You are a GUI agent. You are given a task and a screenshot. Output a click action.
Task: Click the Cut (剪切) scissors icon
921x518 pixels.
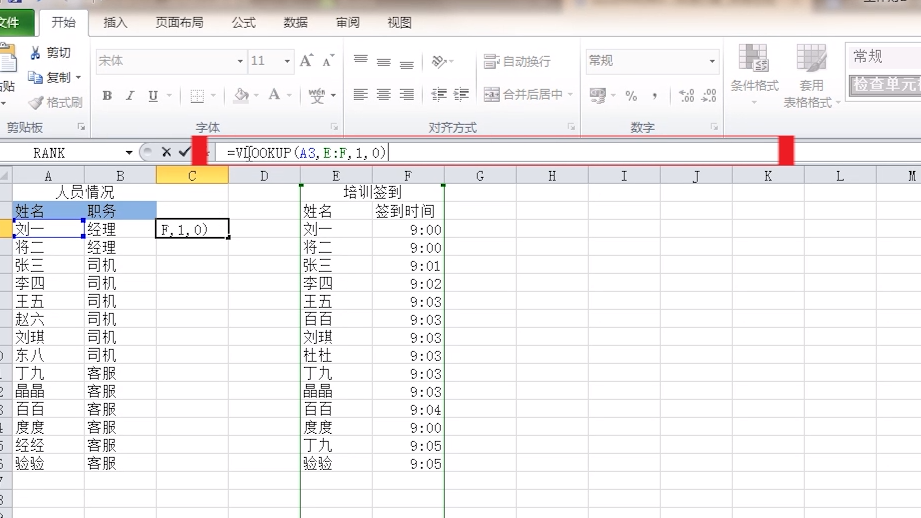(x=35, y=53)
